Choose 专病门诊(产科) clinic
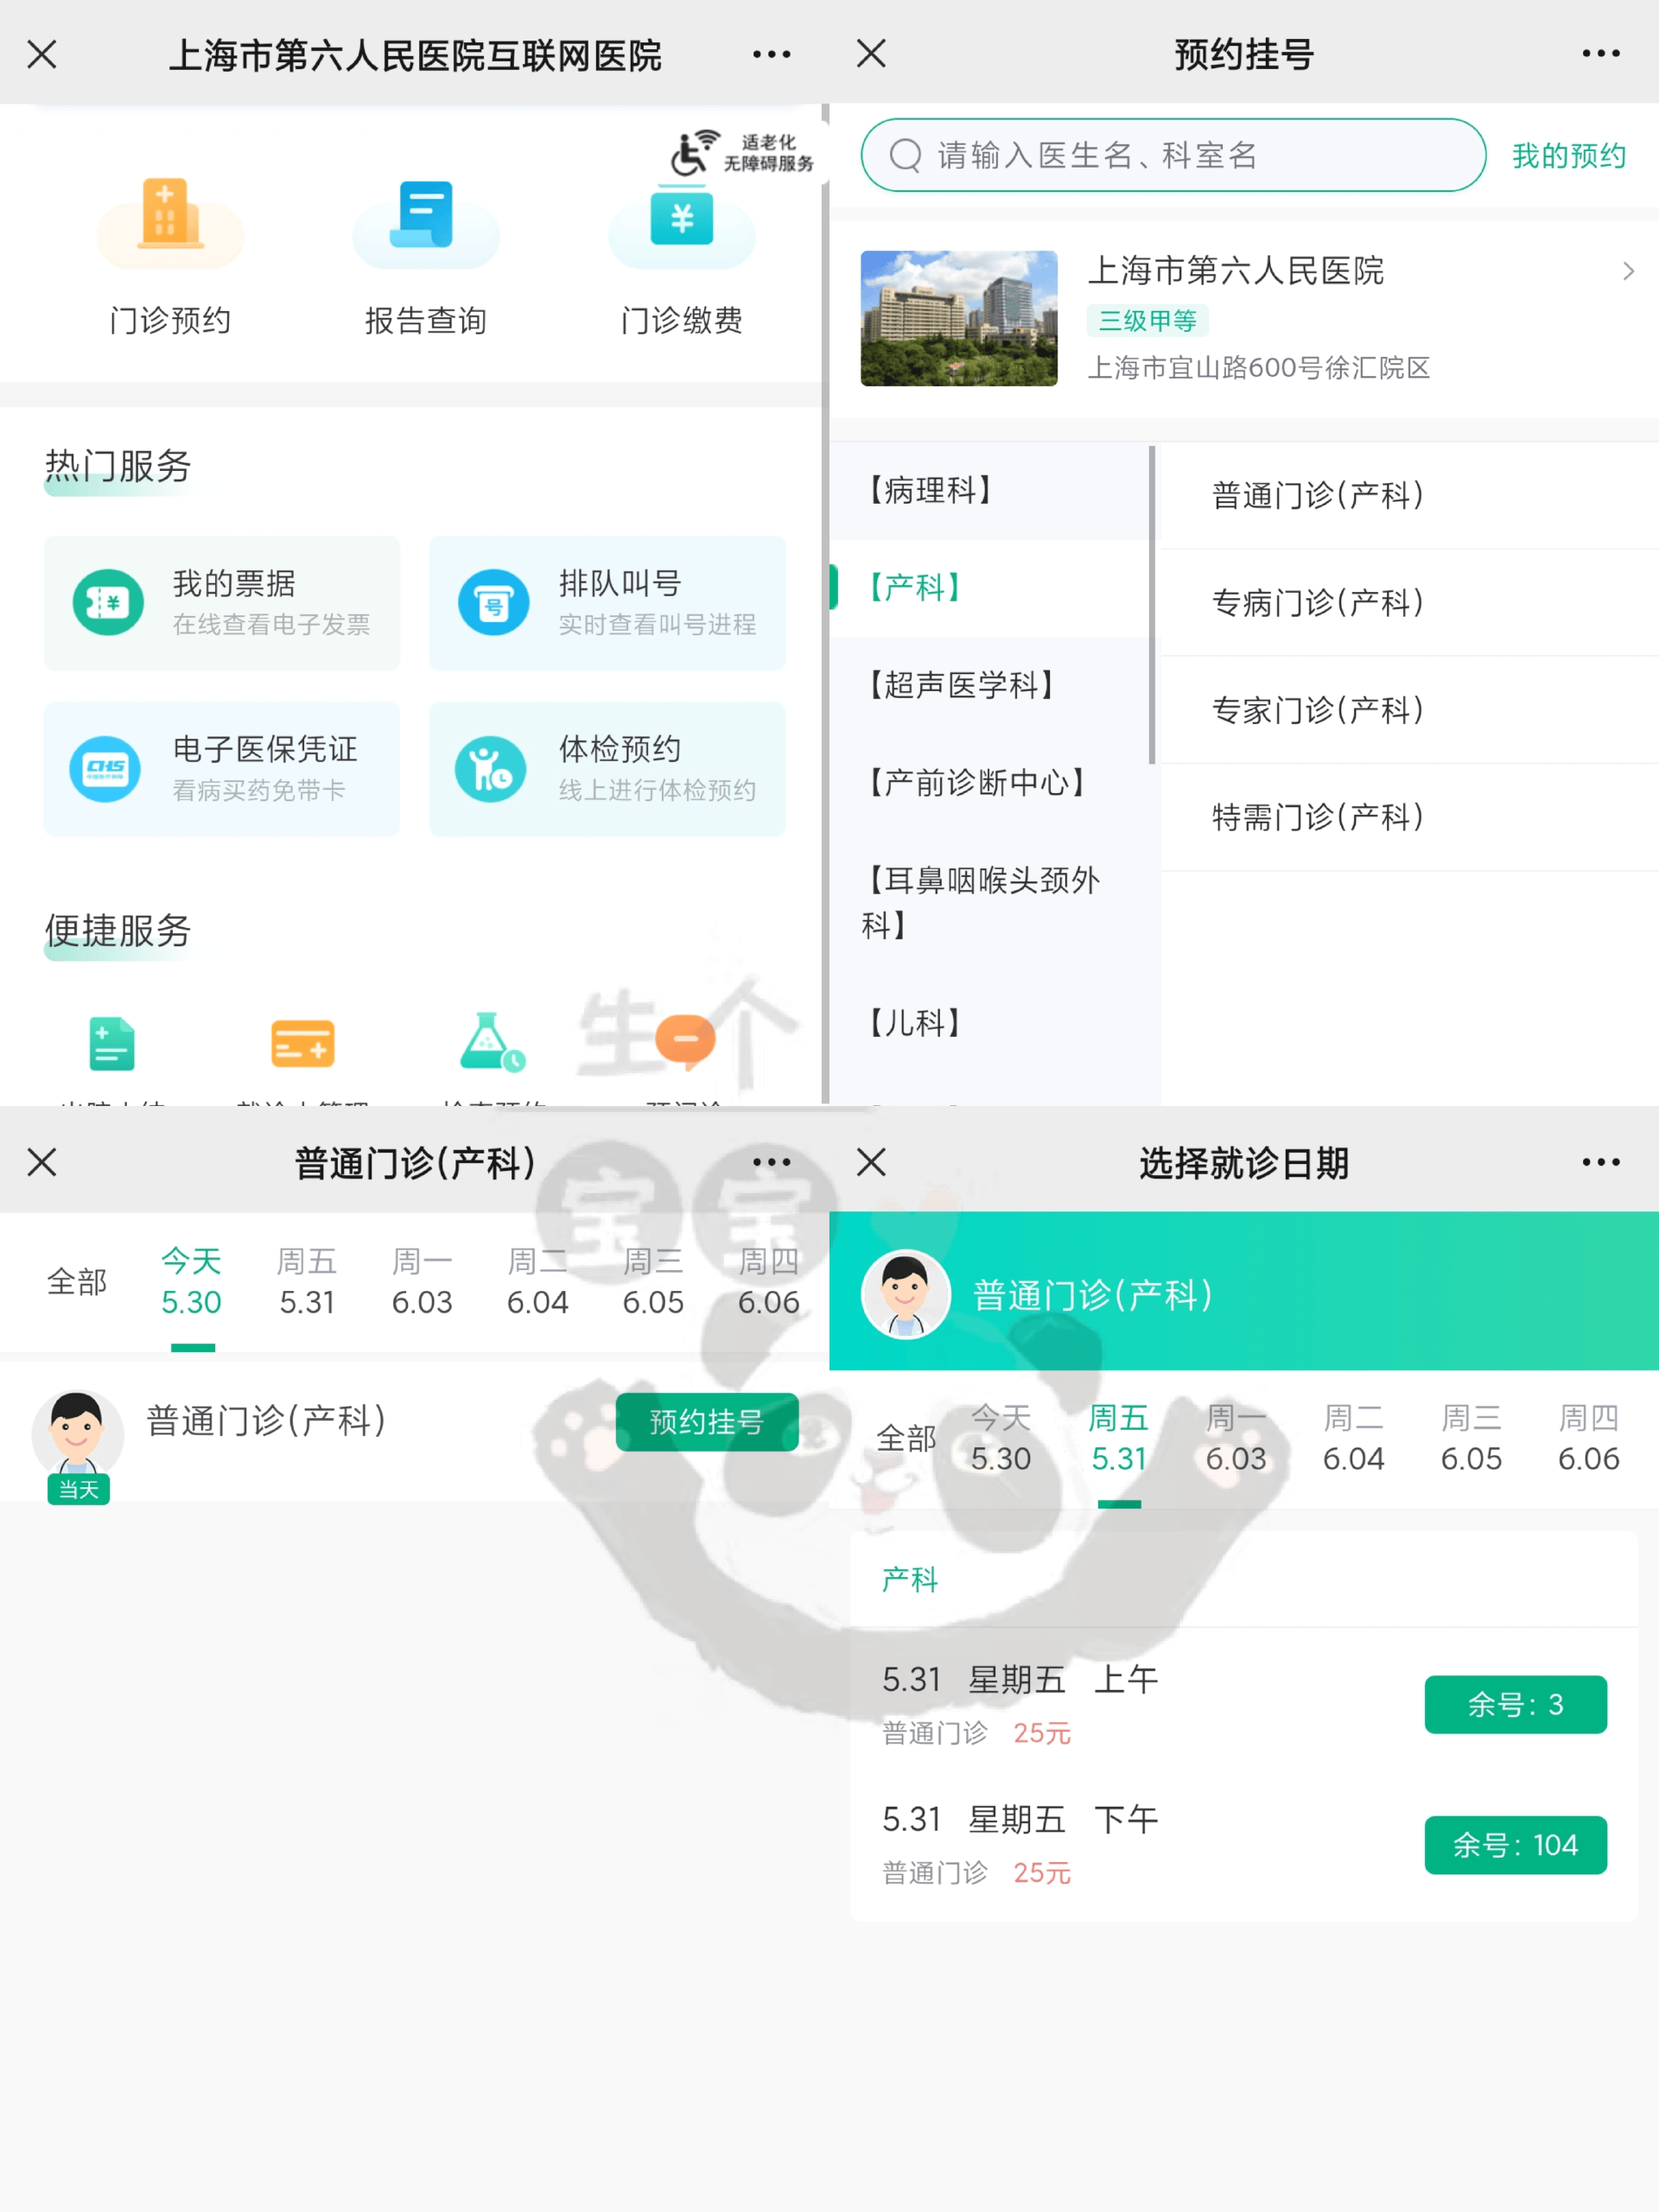This screenshot has width=1659, height=2212. tap(1409, 603)
